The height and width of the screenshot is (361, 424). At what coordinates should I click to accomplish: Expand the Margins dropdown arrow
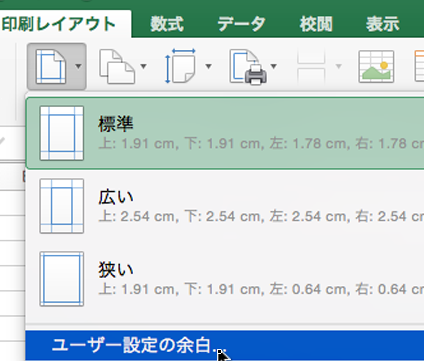point(78,66)
